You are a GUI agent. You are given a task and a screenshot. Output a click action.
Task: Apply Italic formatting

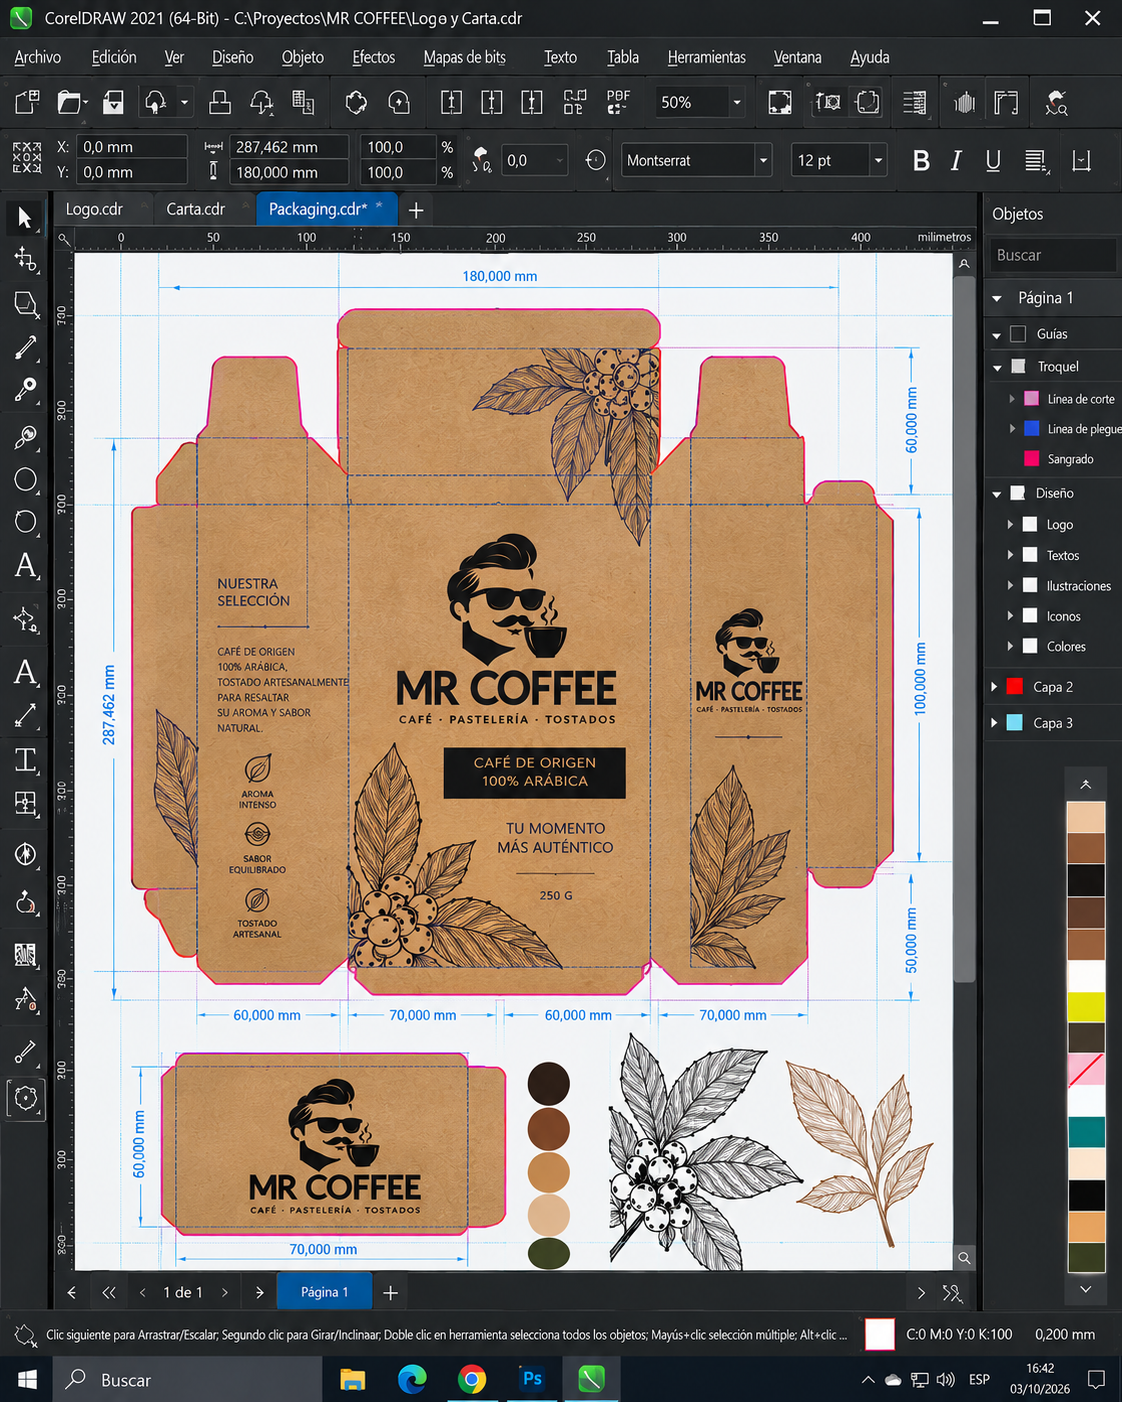tap(956, 160)
